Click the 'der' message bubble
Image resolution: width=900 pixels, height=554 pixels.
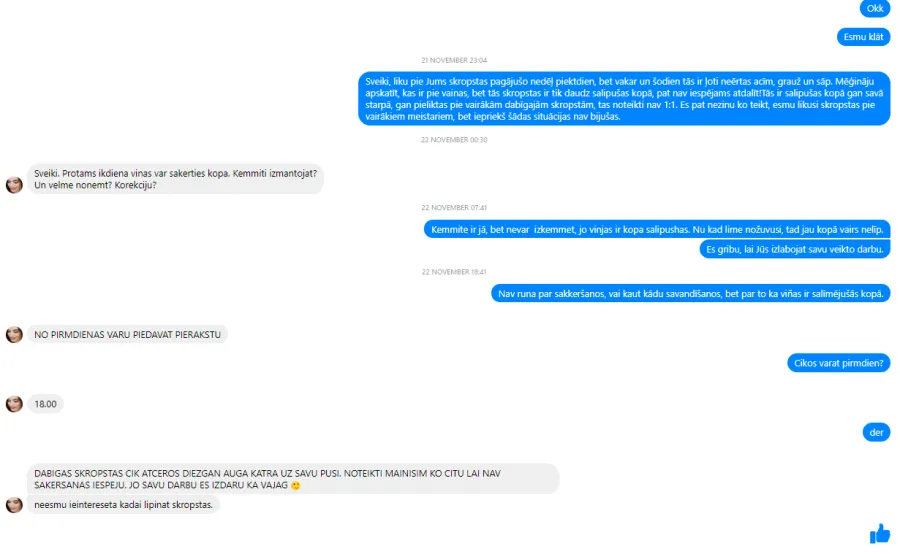point(876,433)
